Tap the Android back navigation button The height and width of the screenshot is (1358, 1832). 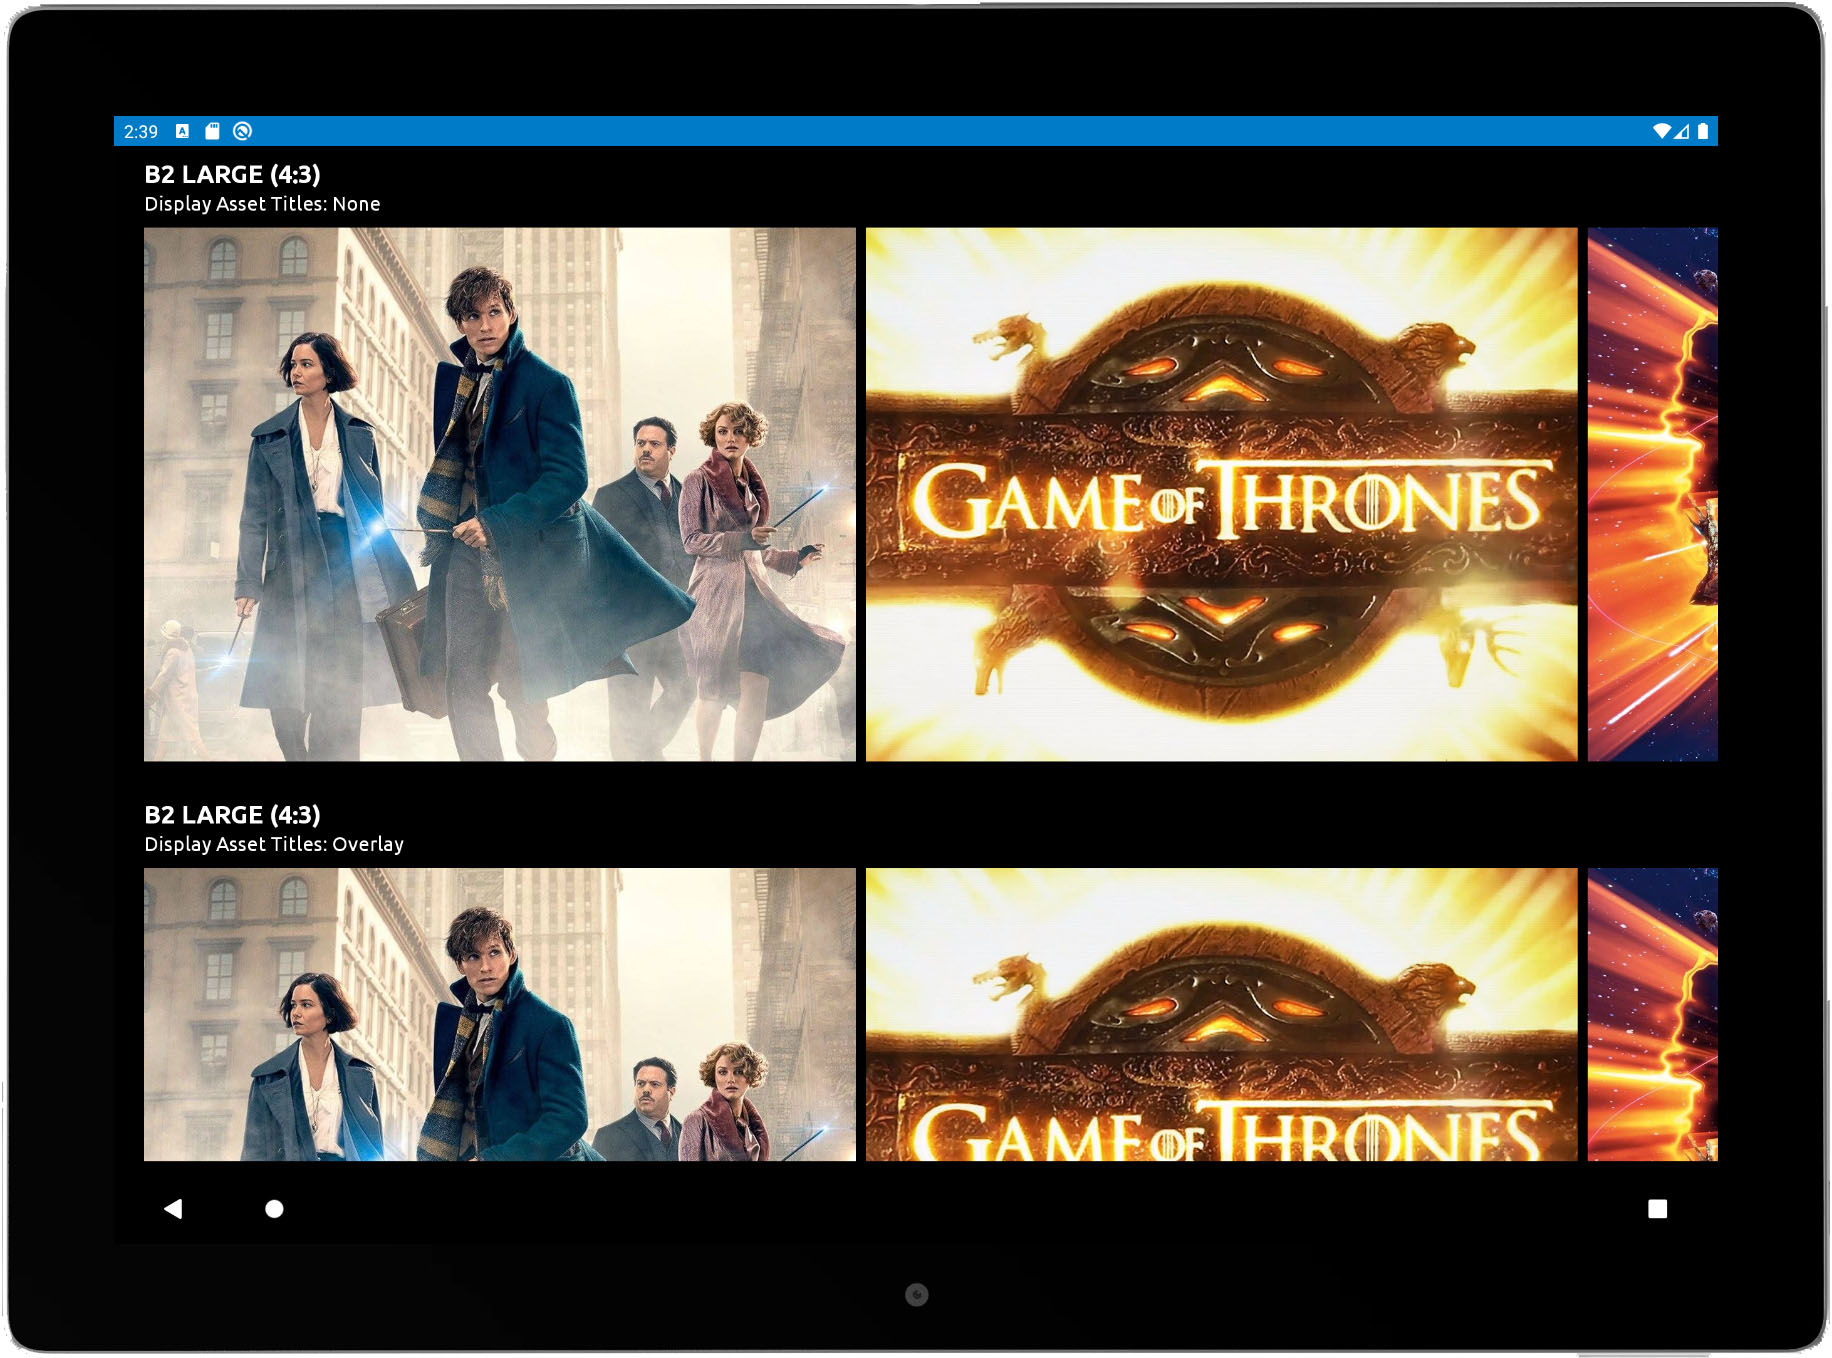pyautogui.click(x=173, y=1208)
